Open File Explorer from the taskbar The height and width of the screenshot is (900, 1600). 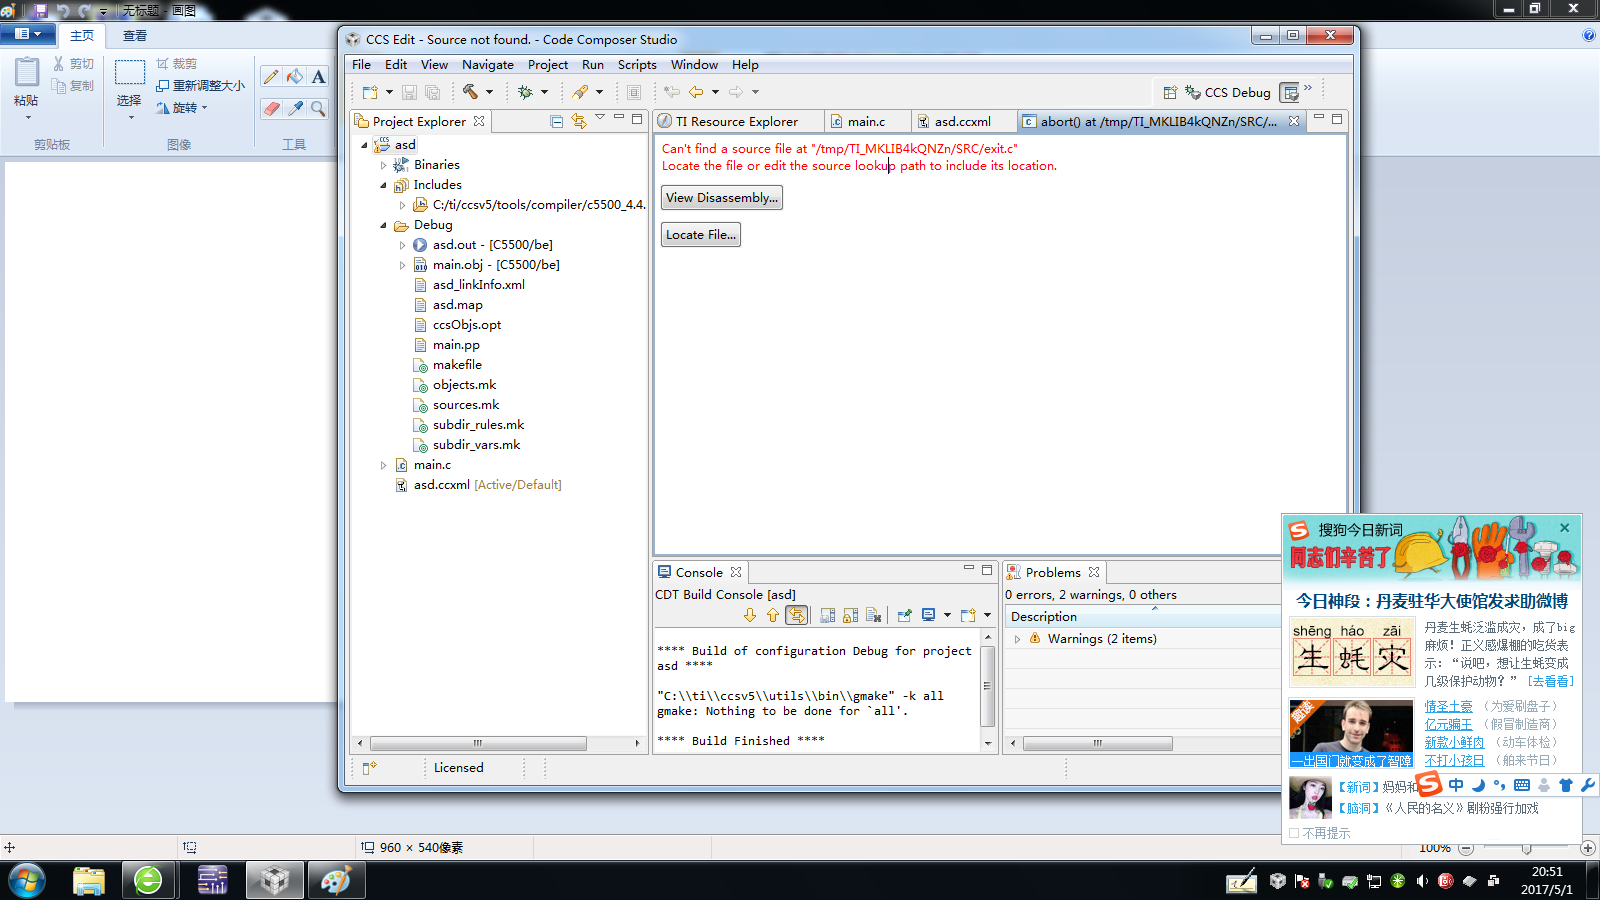89,881
